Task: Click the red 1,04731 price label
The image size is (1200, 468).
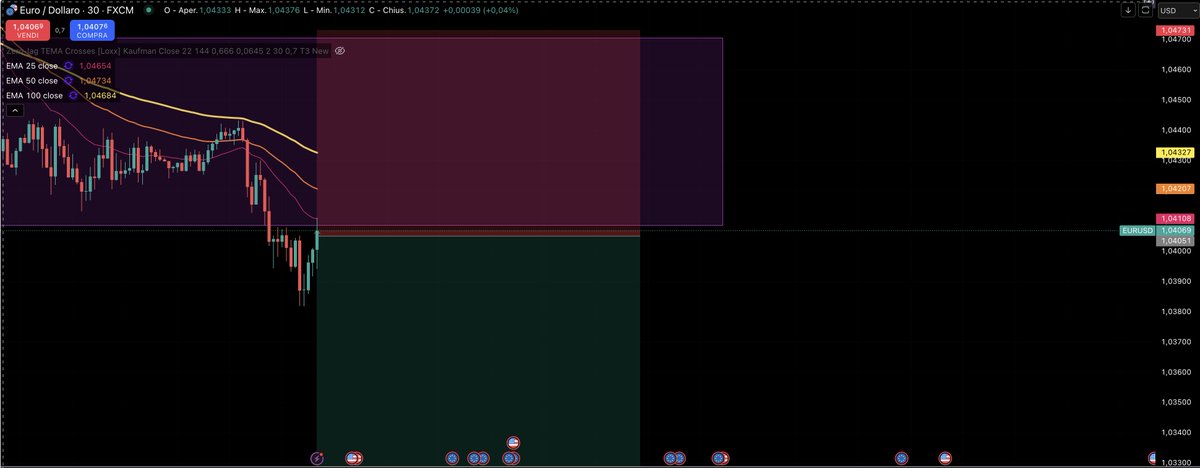Action: (x=1175, y=31)
